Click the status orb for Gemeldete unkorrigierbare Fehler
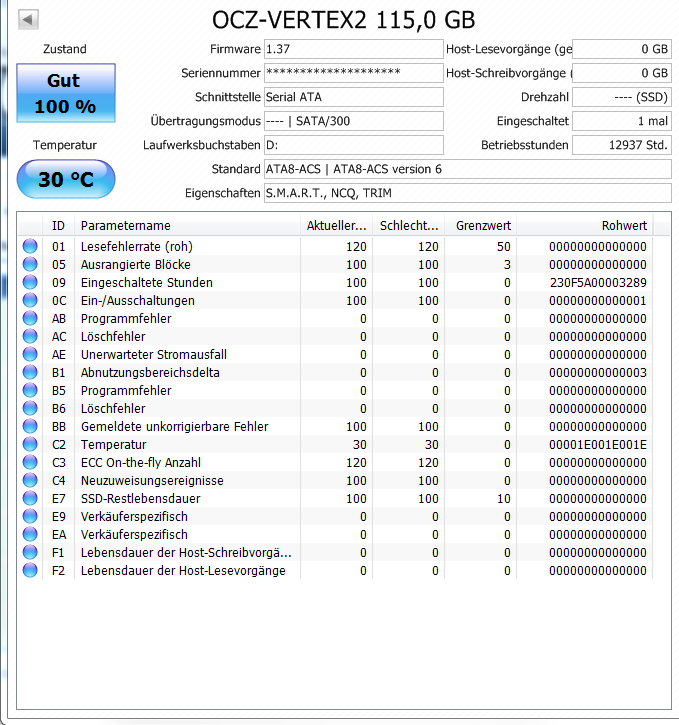The height and width of the screenshot is (725, 679). pyautogui.click(x=30, y=426)
